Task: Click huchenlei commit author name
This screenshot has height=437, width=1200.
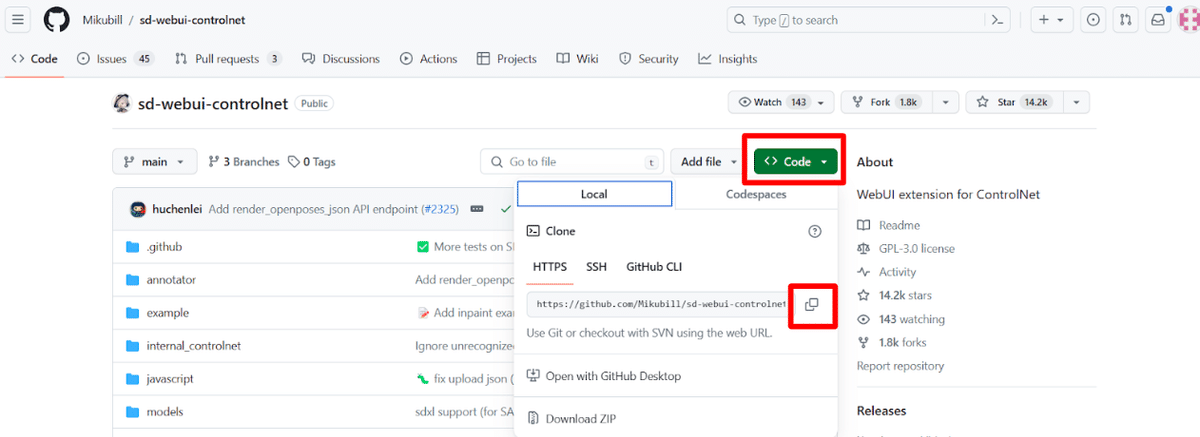Action: pos(178,209)
